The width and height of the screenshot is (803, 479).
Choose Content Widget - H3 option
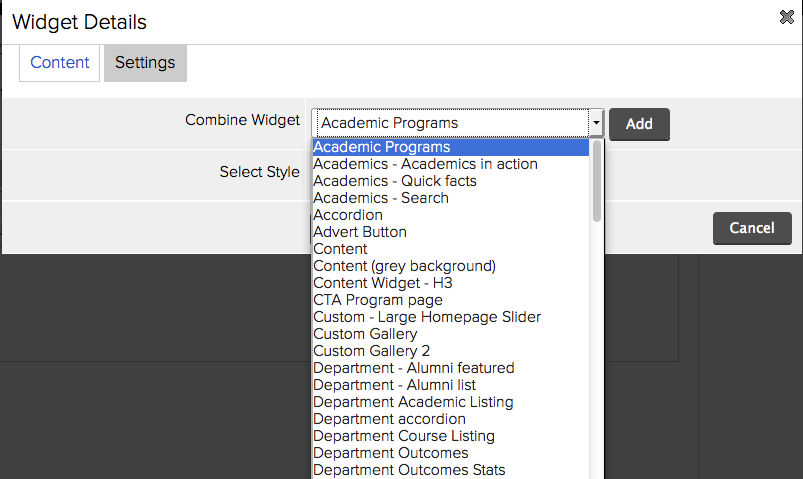coord(451,283)
